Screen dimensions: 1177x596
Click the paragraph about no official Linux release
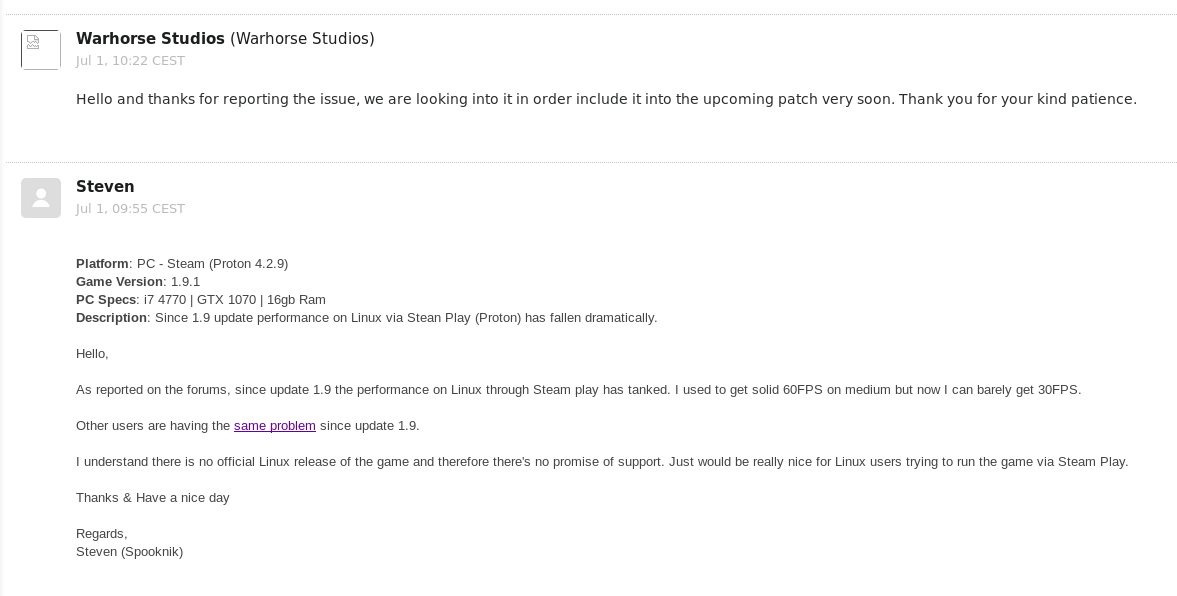click(601, 462)
